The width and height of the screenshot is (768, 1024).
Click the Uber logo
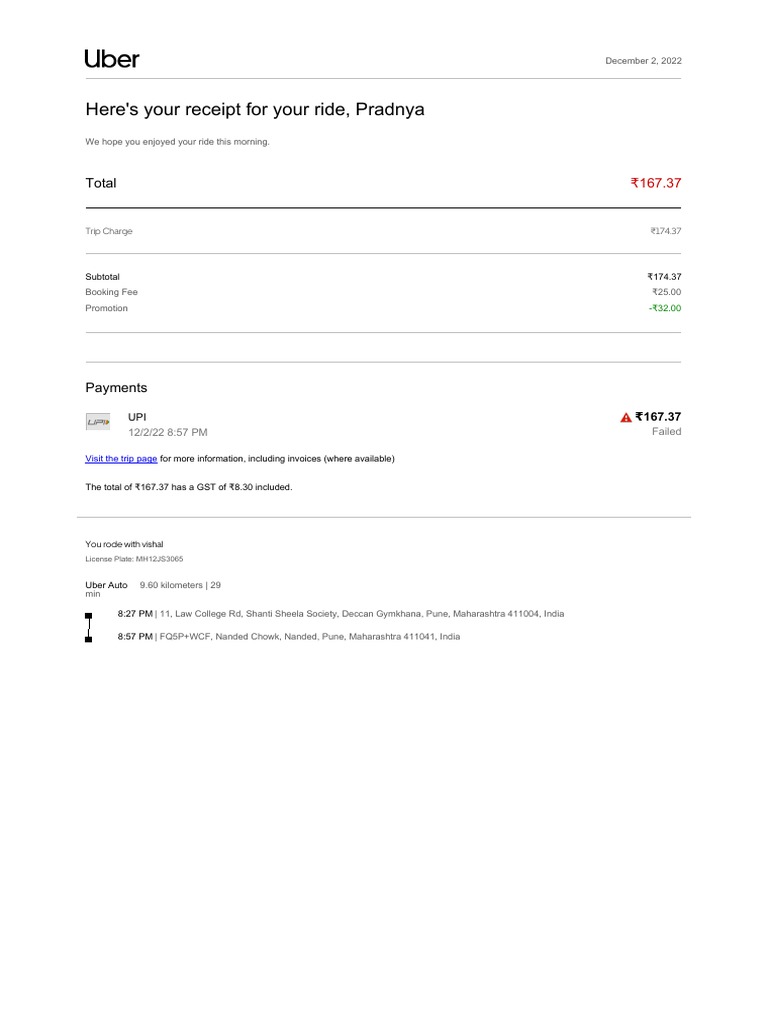112,59
